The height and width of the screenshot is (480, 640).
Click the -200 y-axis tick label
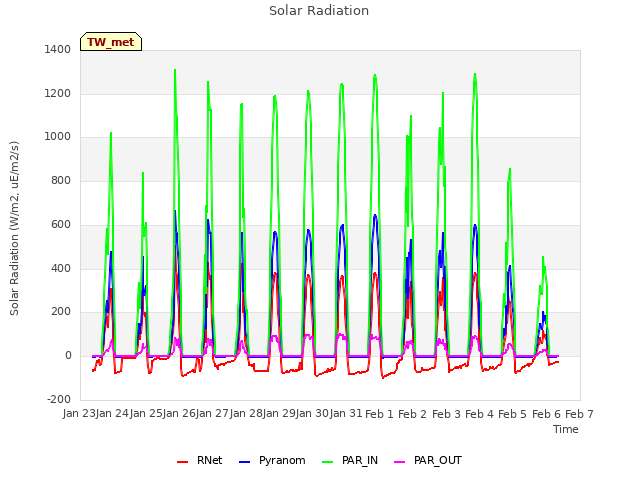[59, 399]
